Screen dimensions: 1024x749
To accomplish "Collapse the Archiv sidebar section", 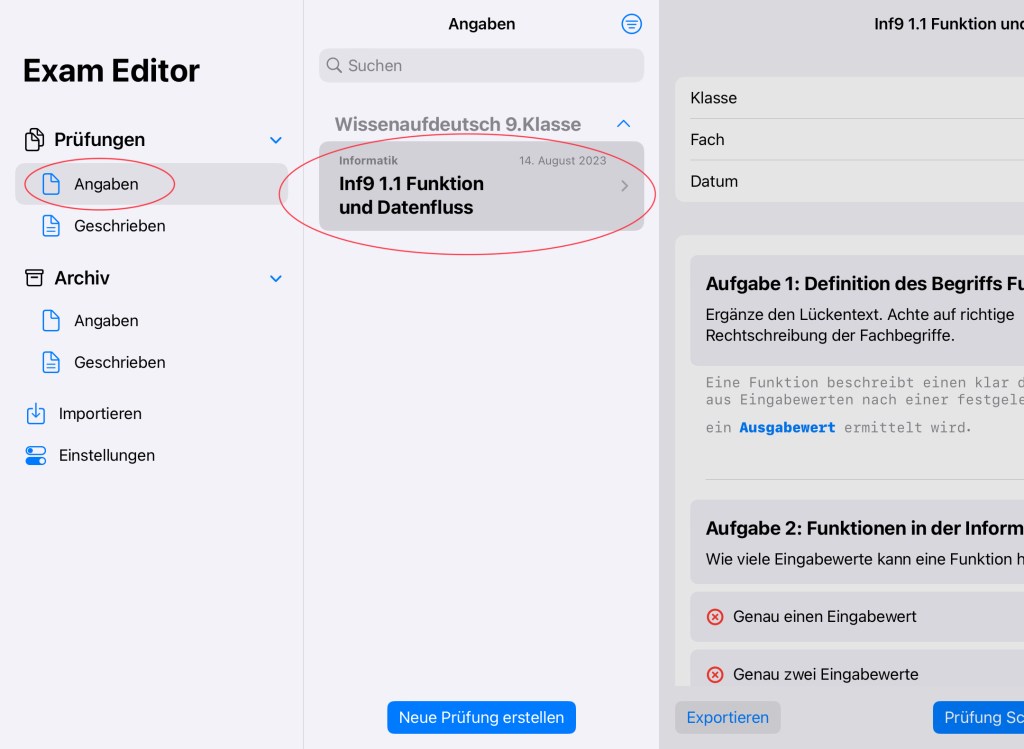I will coord(276,279).
